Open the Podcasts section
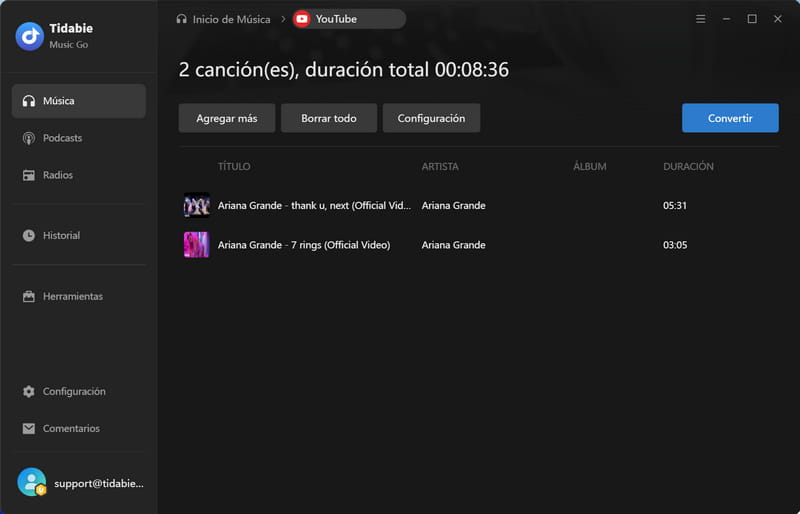 [79, 138]
